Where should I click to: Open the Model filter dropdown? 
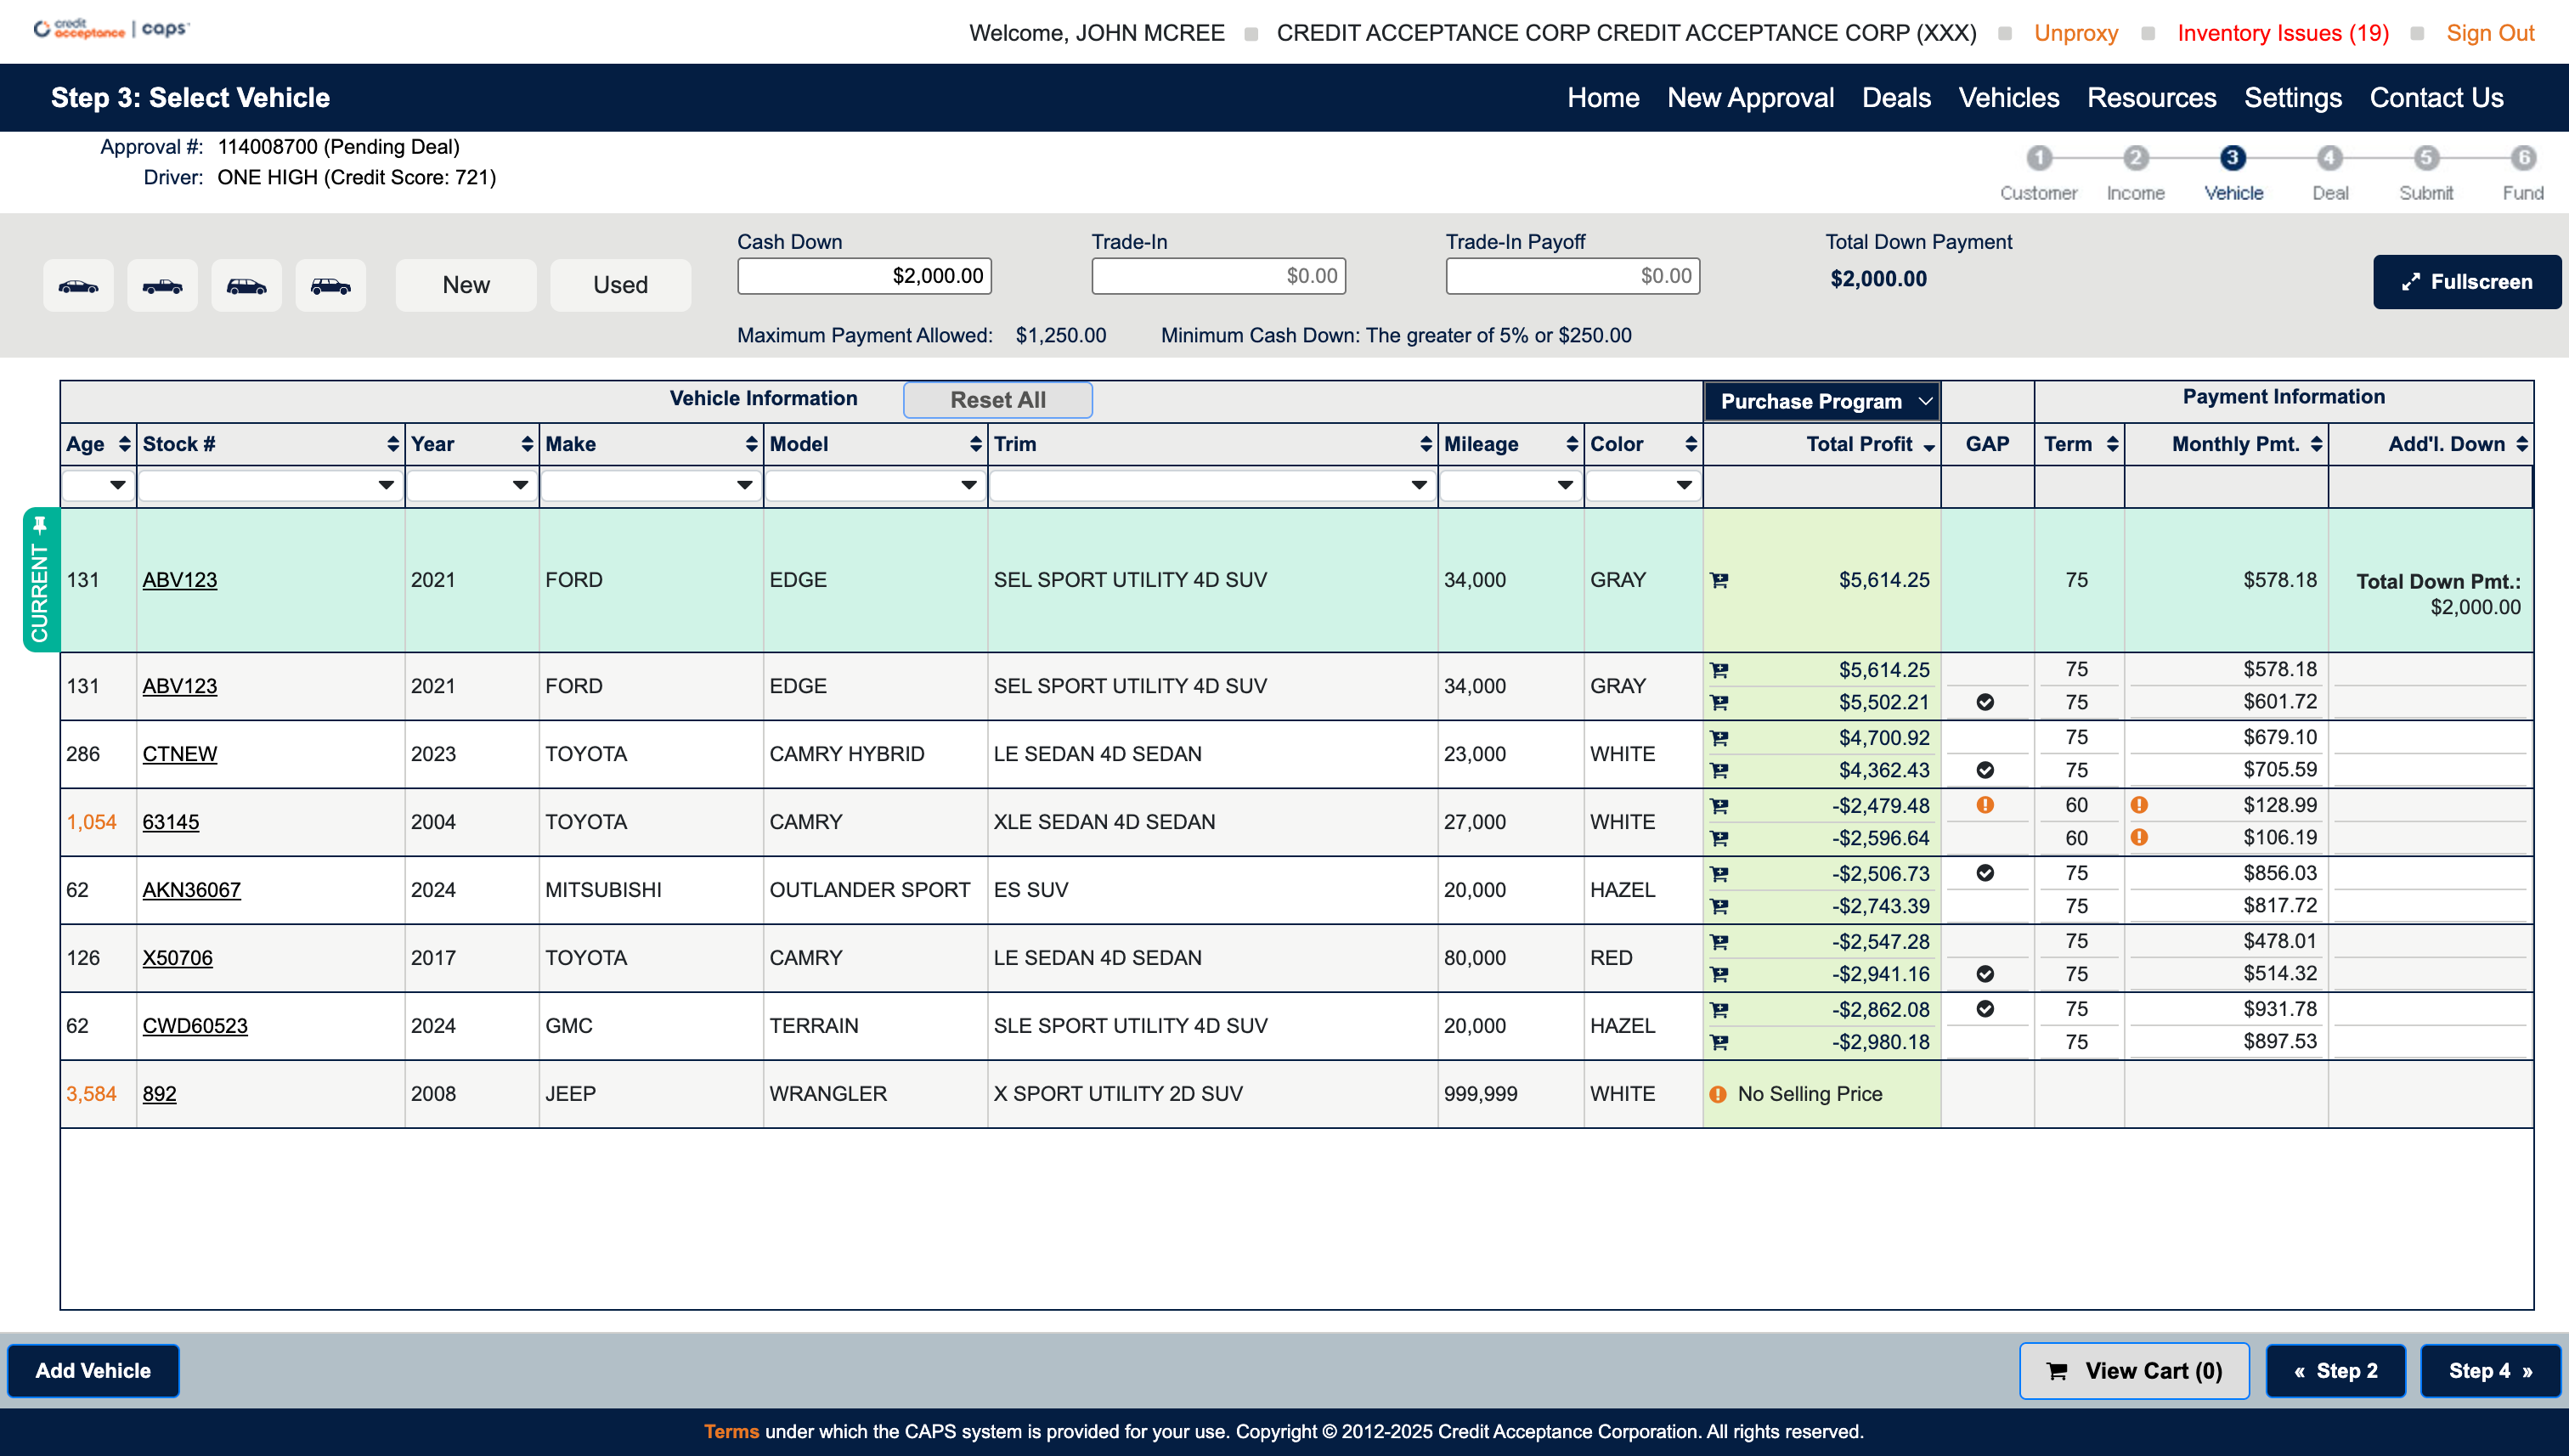(x=874, y=486)
